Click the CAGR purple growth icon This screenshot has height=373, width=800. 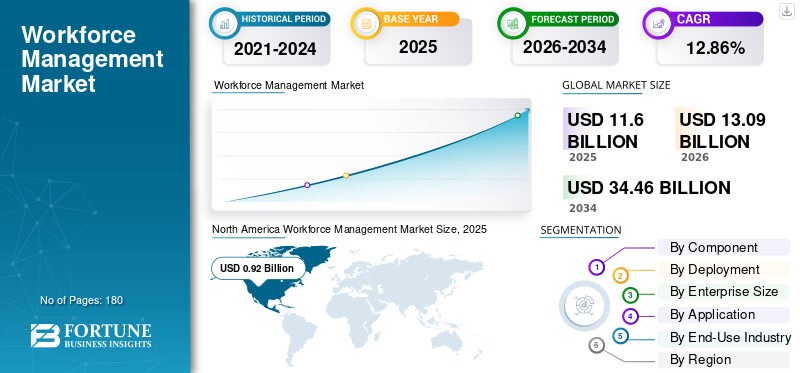pyautogui.click(x=657, y=23)
